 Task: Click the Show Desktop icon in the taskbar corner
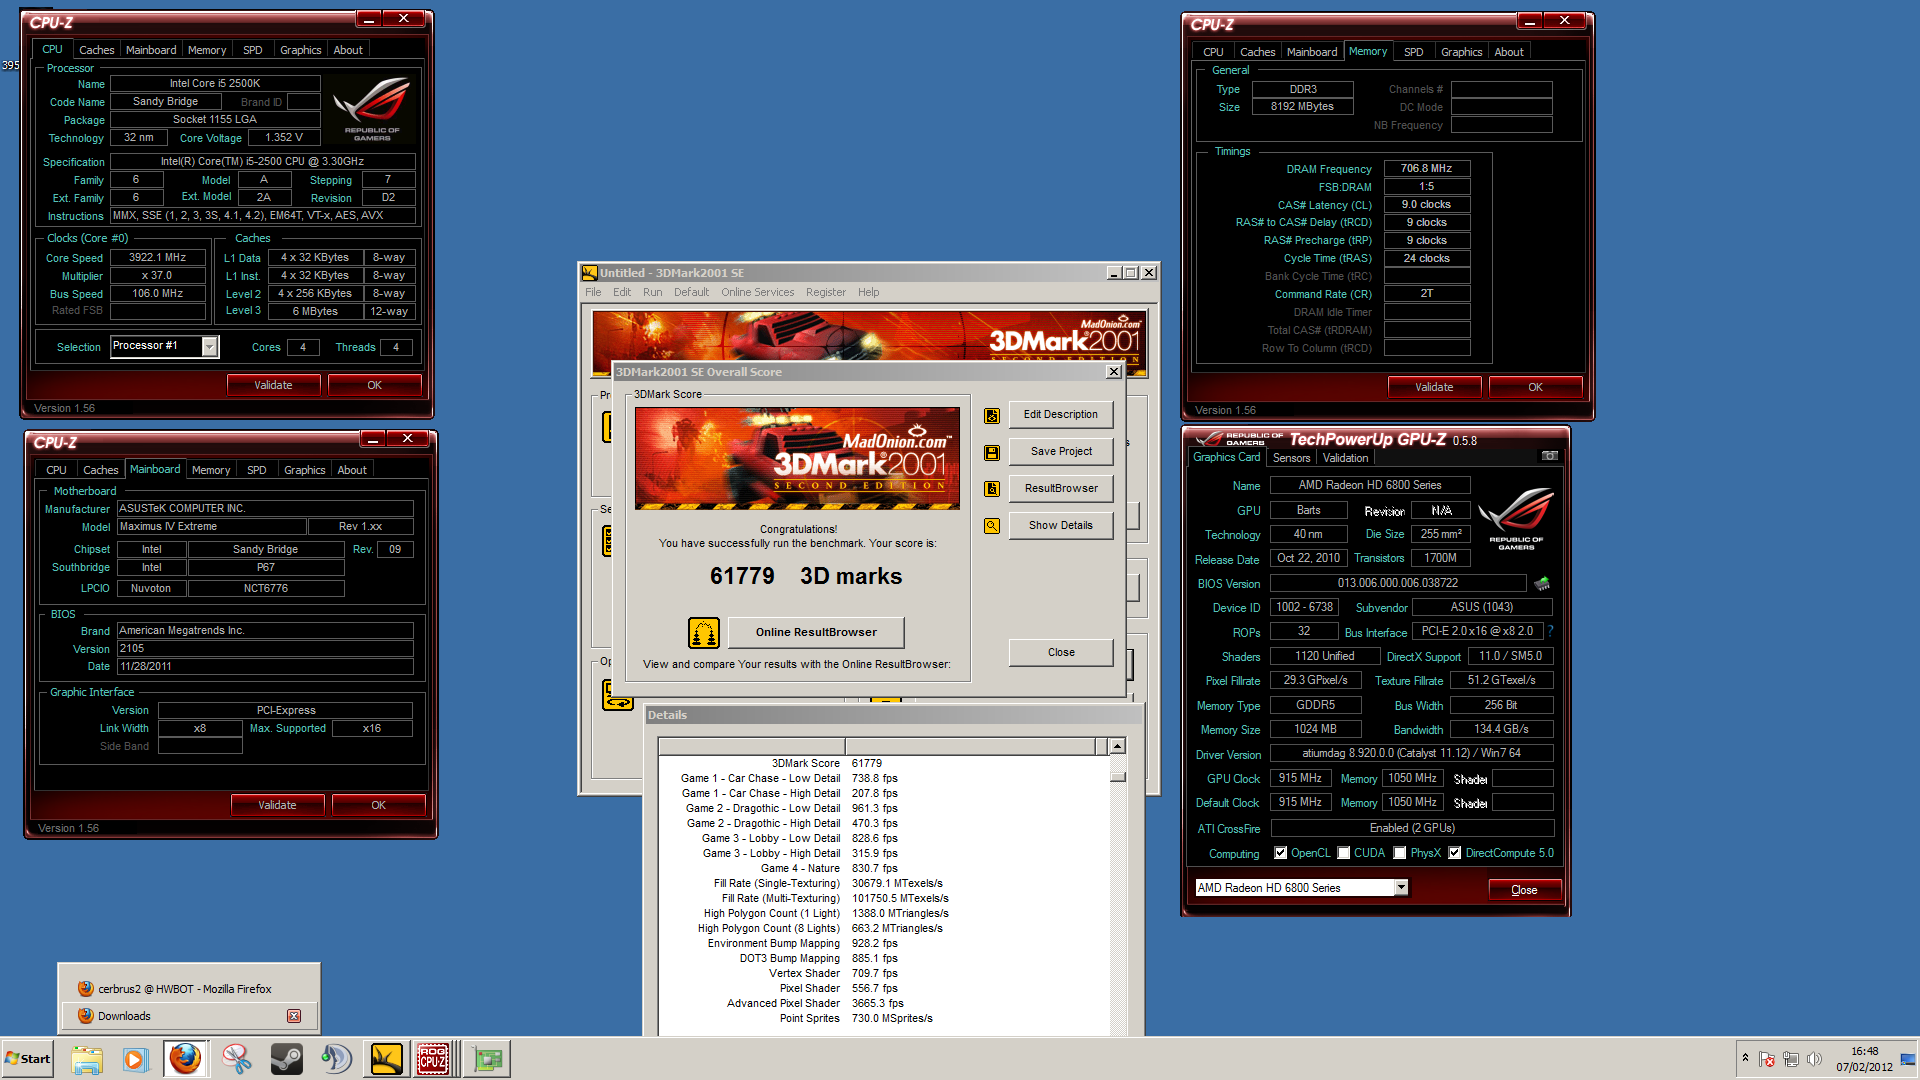[x=1909, y=1059]
